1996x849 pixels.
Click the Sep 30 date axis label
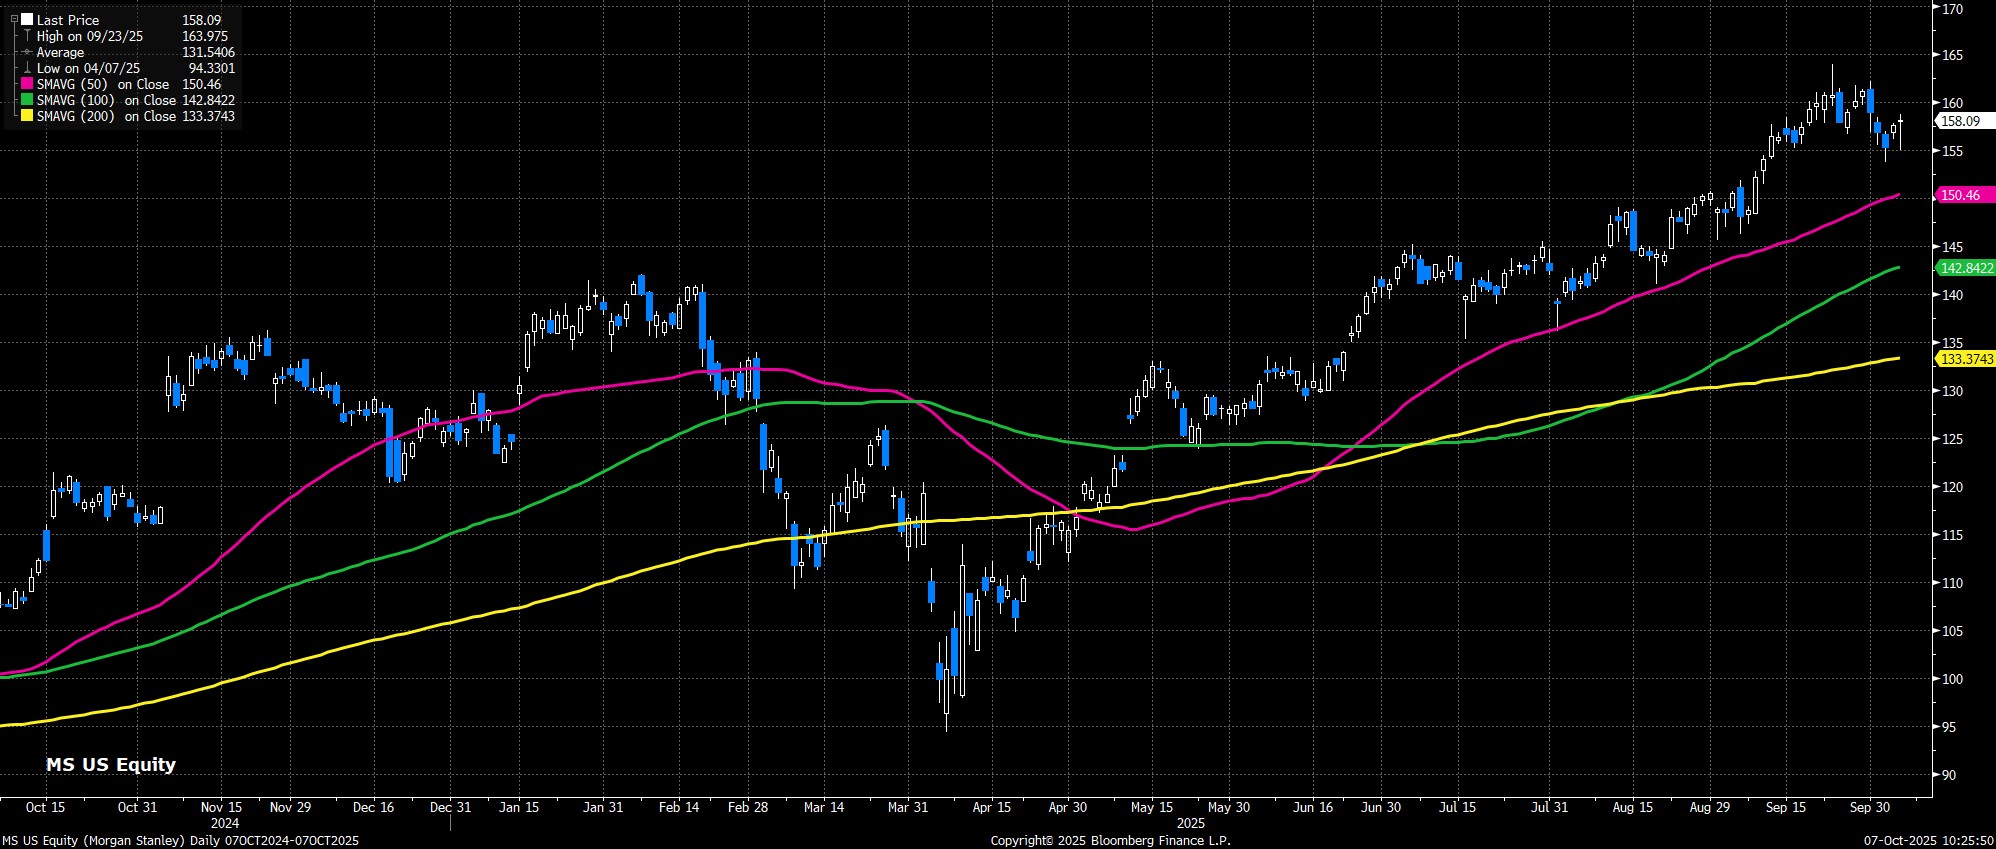[1869, 807]
